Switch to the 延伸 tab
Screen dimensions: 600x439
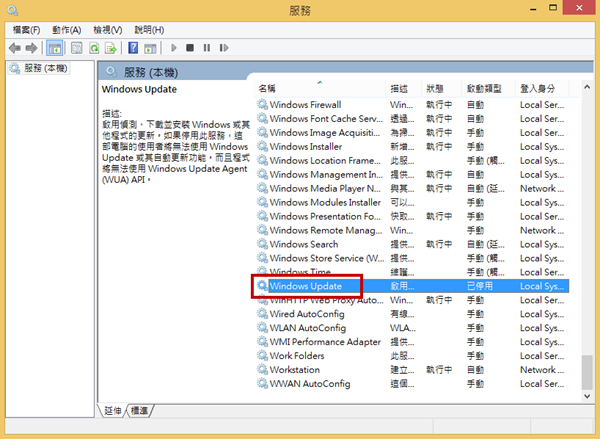point(112,411)
